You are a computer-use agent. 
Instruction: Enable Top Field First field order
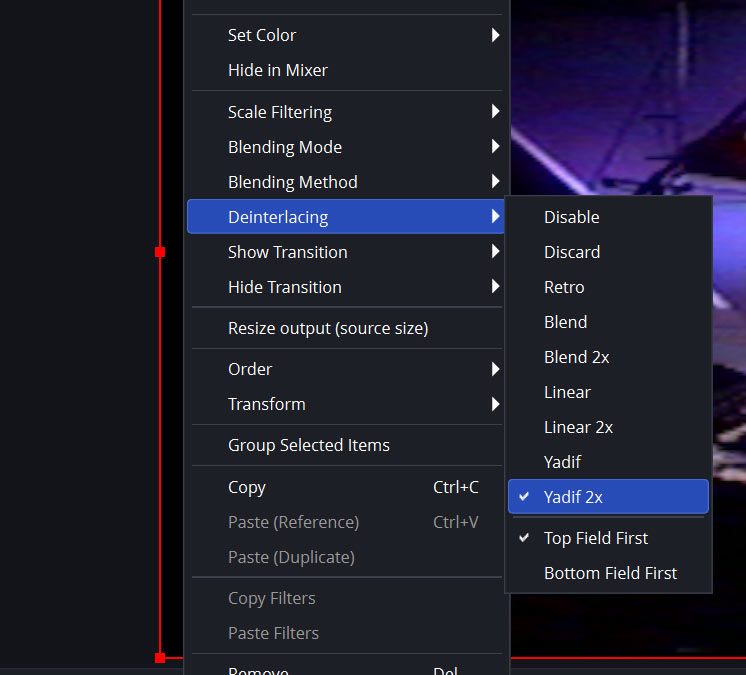595,538
